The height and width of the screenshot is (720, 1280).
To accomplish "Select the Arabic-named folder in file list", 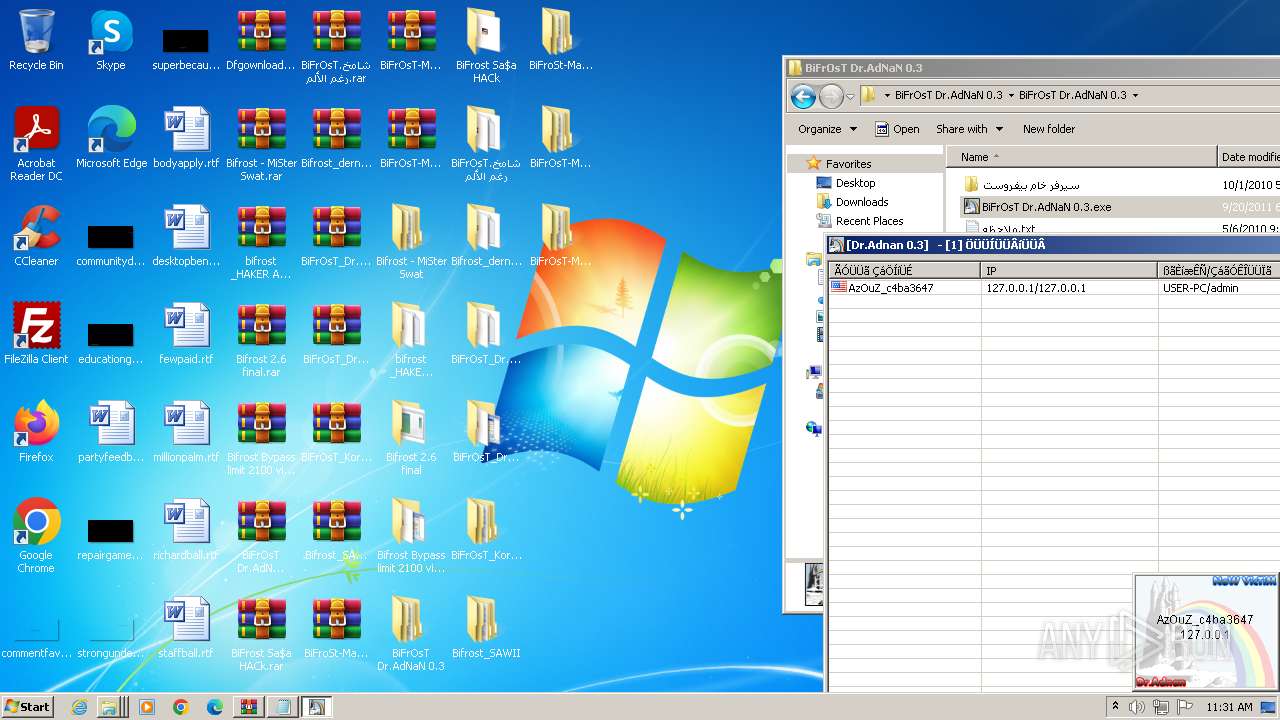I will [x=1023, y=185].
